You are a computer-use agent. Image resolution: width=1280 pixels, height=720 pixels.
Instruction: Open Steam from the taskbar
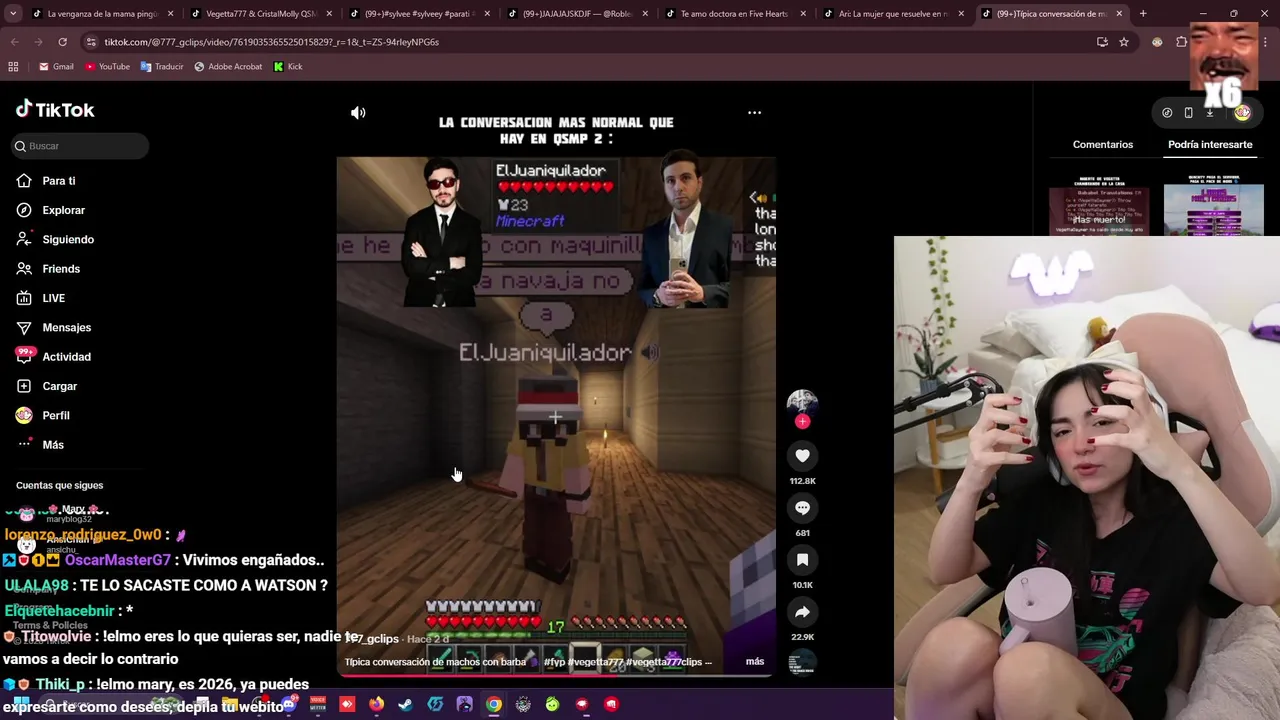tap(405, 704)
